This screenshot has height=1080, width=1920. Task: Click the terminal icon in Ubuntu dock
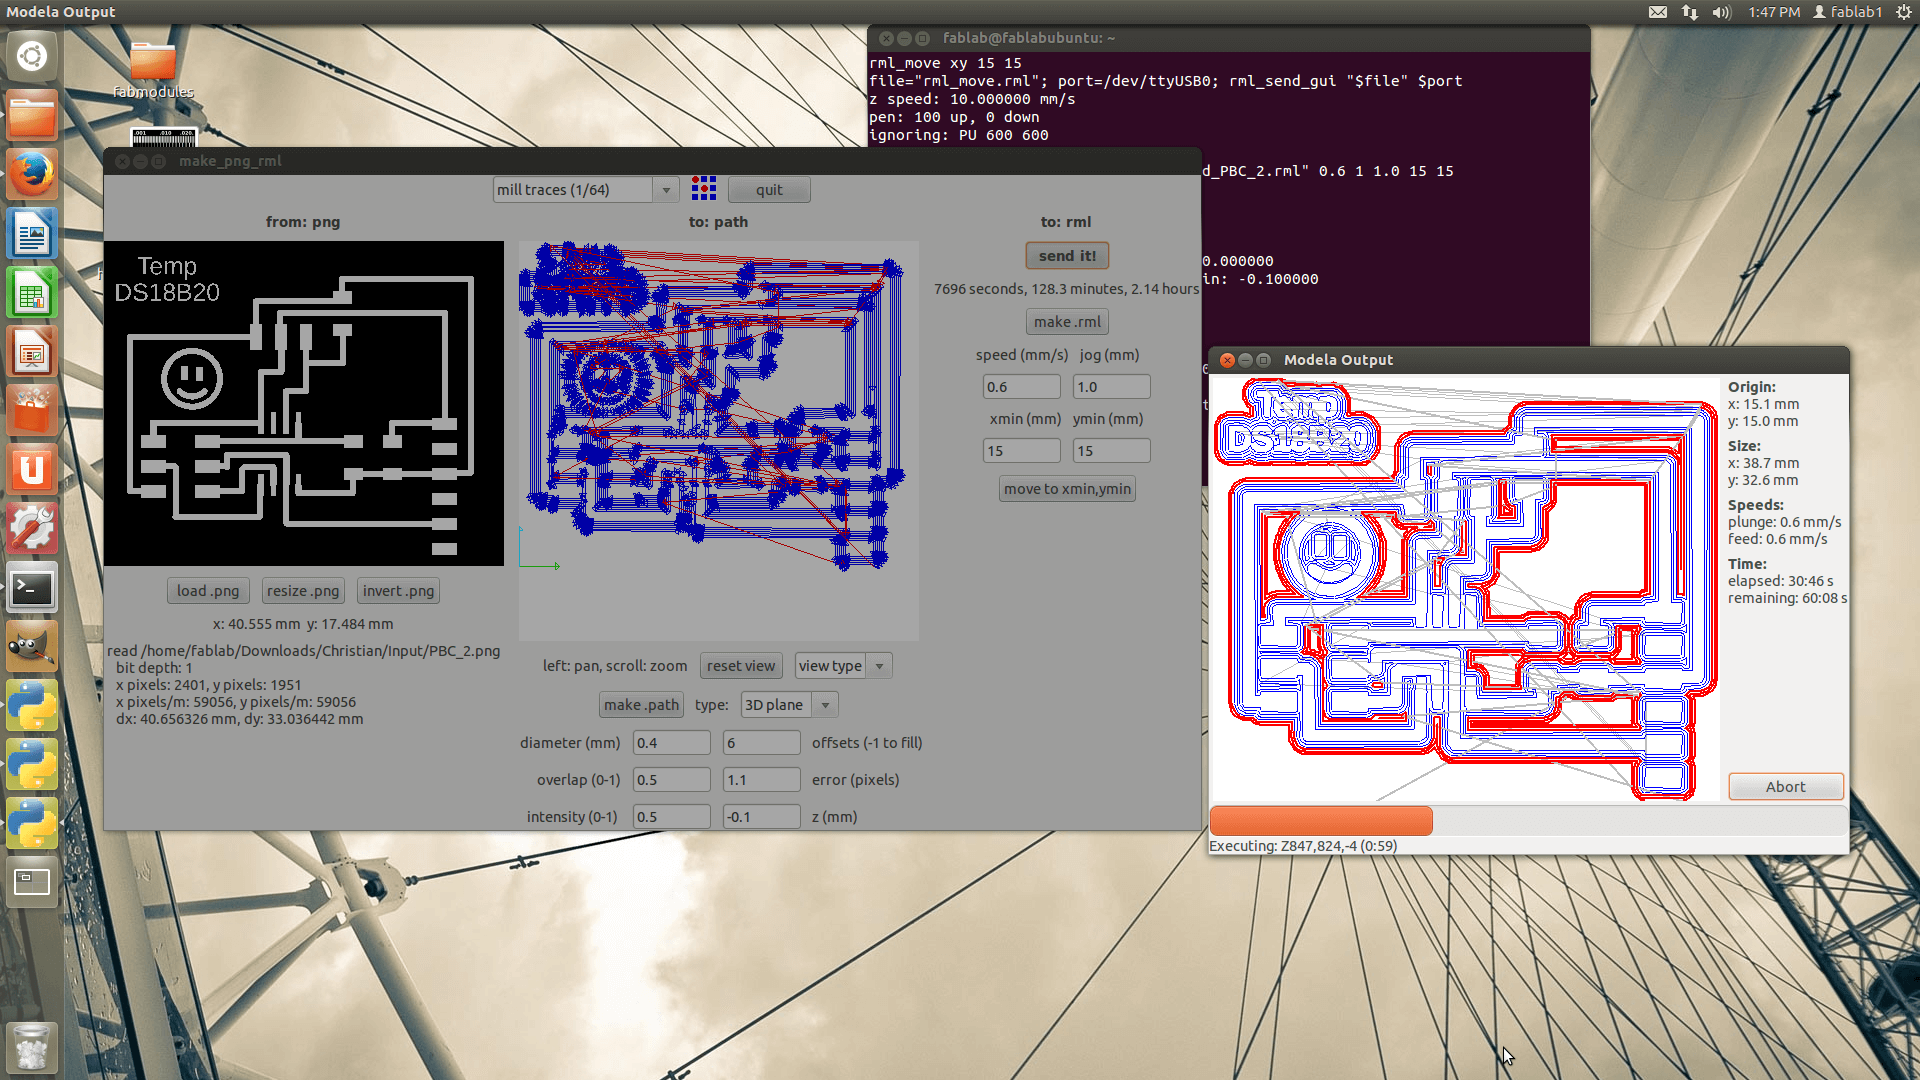29,587
